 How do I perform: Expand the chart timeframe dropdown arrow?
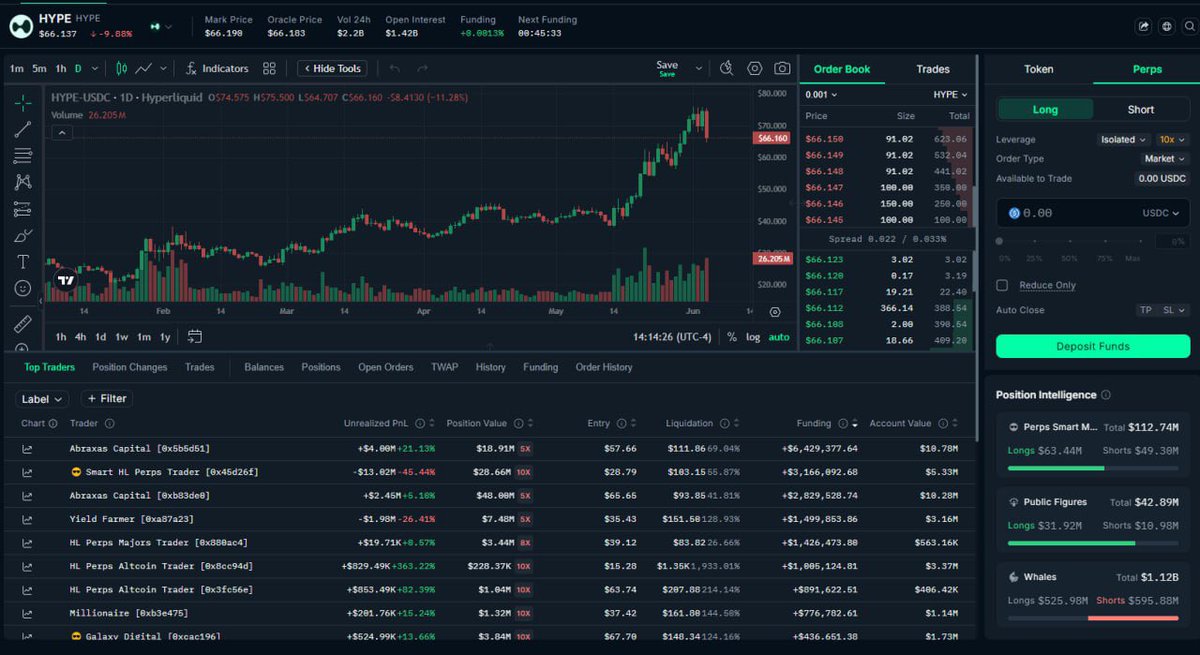pos(95,69)
